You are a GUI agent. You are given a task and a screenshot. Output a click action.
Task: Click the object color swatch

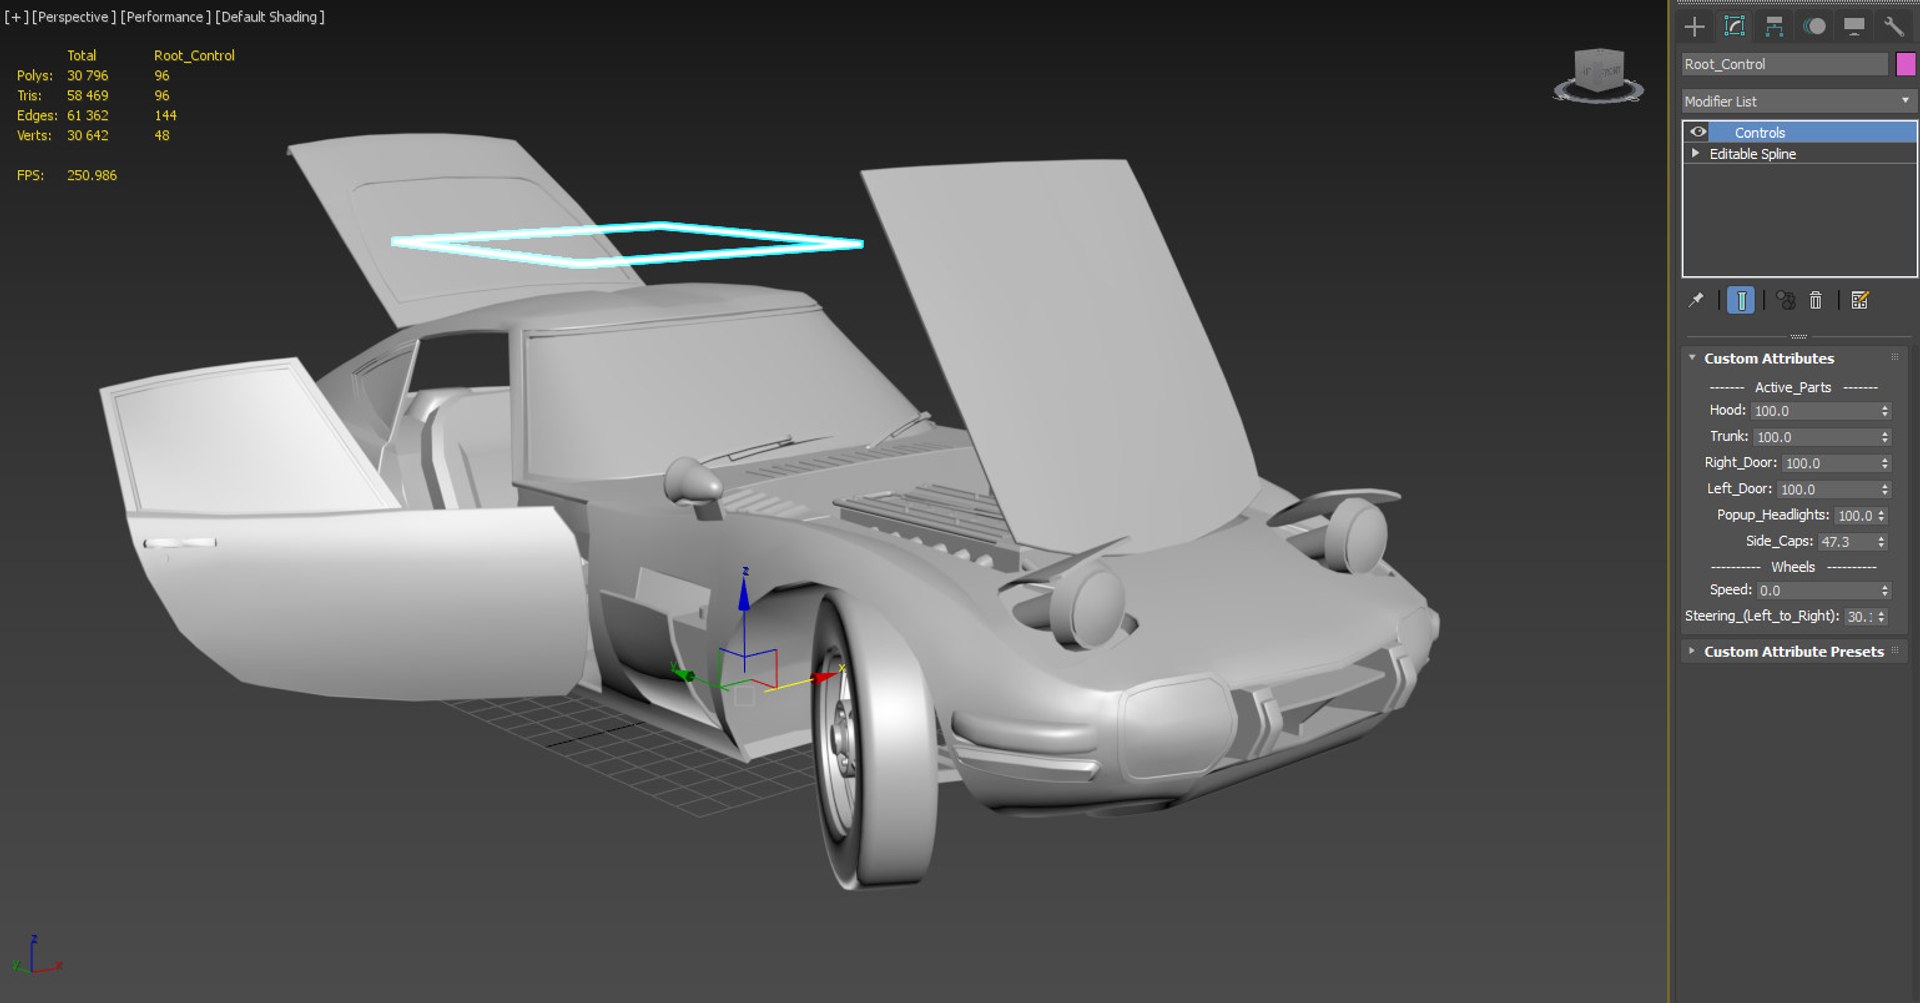(1905, 64)
